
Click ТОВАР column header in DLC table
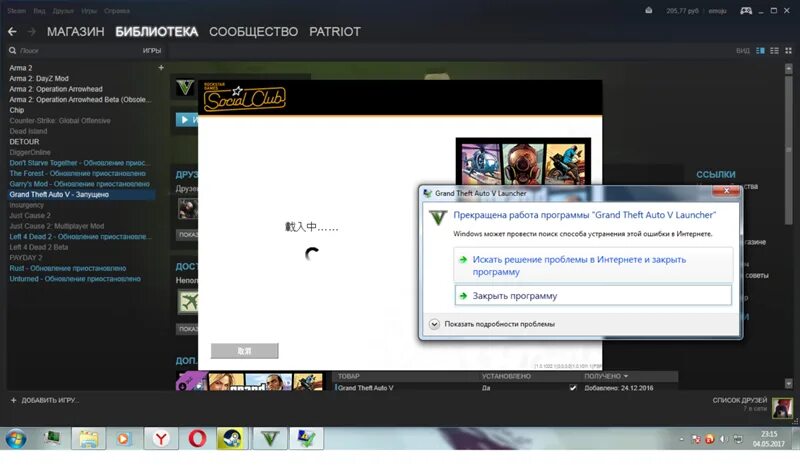point(348,376)
